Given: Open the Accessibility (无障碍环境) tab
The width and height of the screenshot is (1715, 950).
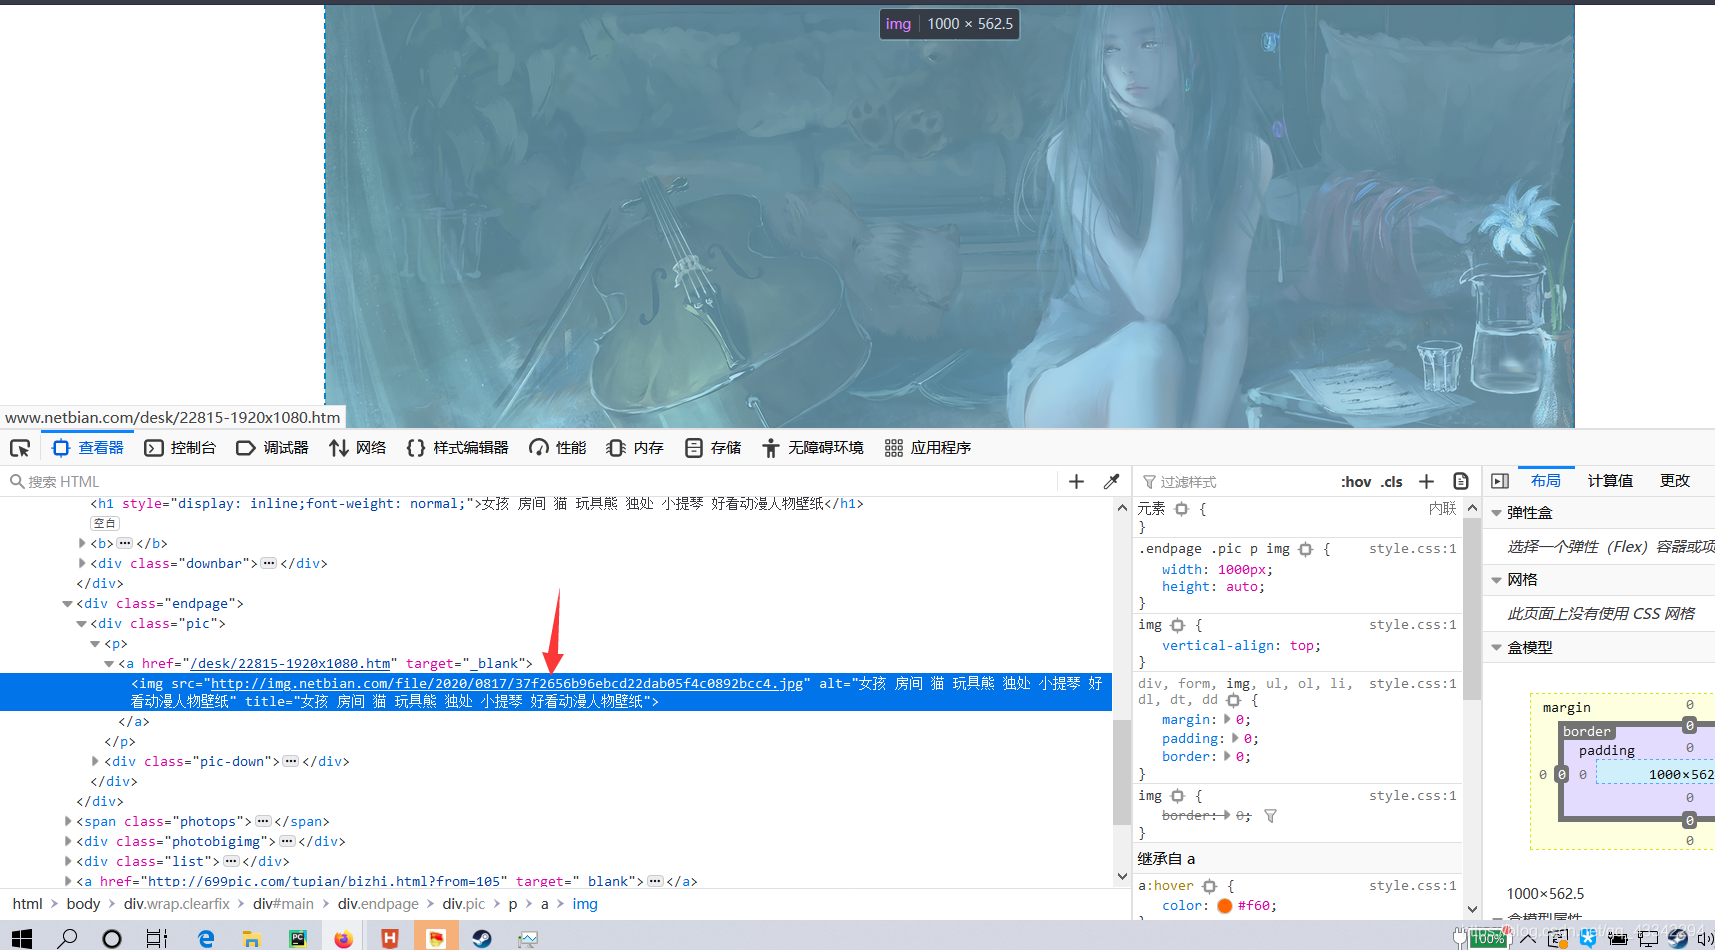Looking at the screenshot, I should click(x=813, y=448).
